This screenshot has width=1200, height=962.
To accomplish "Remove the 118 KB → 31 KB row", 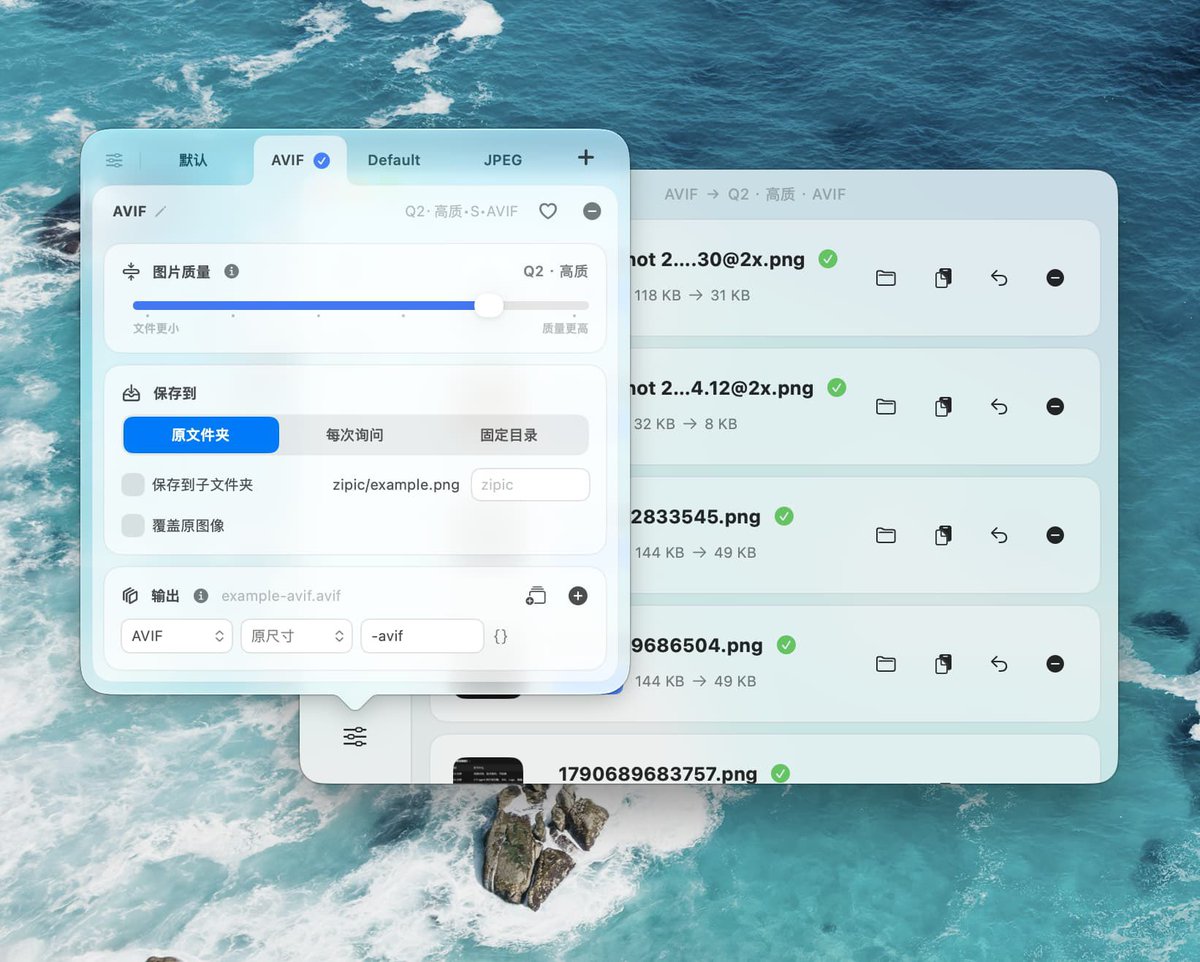I will [x=1055, y=278].
